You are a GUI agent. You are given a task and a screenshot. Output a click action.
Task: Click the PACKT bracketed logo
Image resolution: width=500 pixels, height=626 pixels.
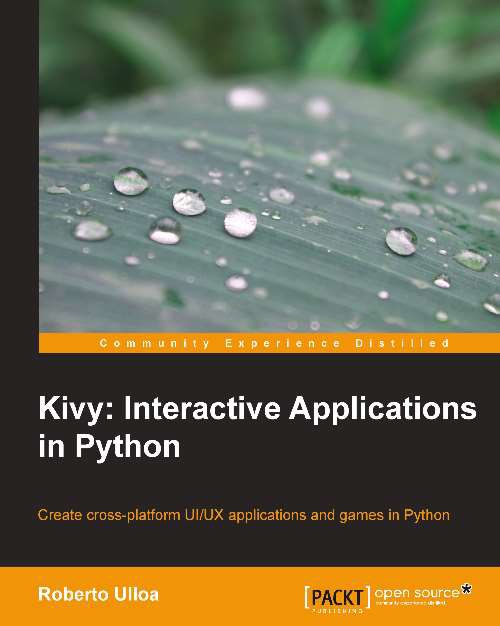pos(337,597)
